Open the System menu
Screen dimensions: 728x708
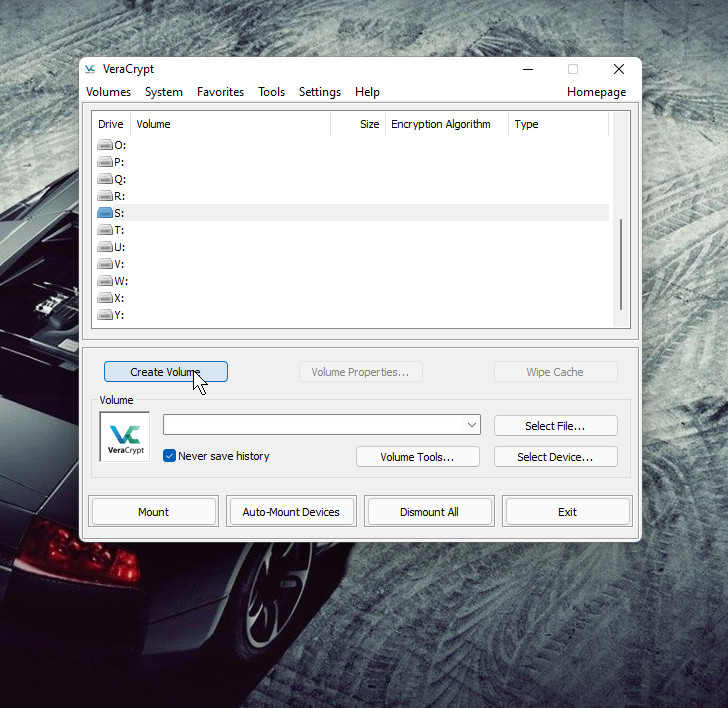tap(163, 92)
